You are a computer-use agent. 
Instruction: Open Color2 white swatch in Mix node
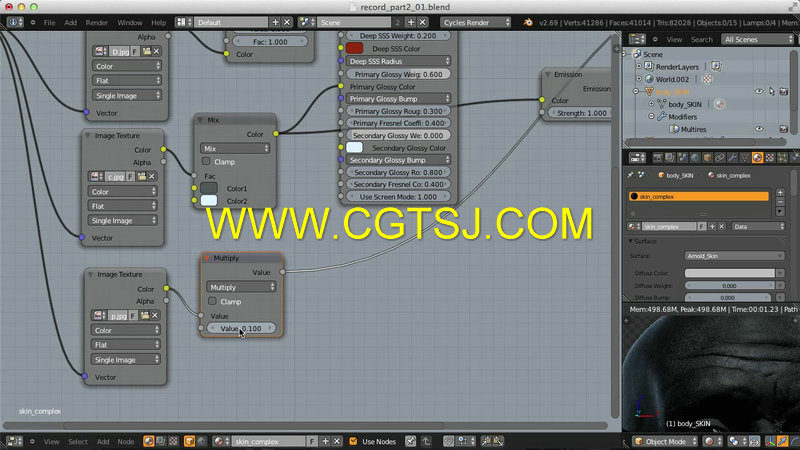coord(209,201)
